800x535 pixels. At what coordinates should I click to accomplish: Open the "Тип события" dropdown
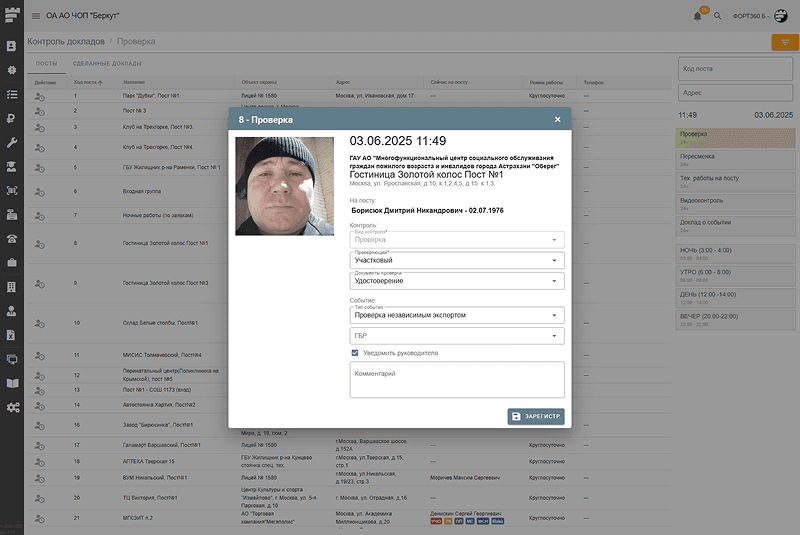tap(456, 315)
